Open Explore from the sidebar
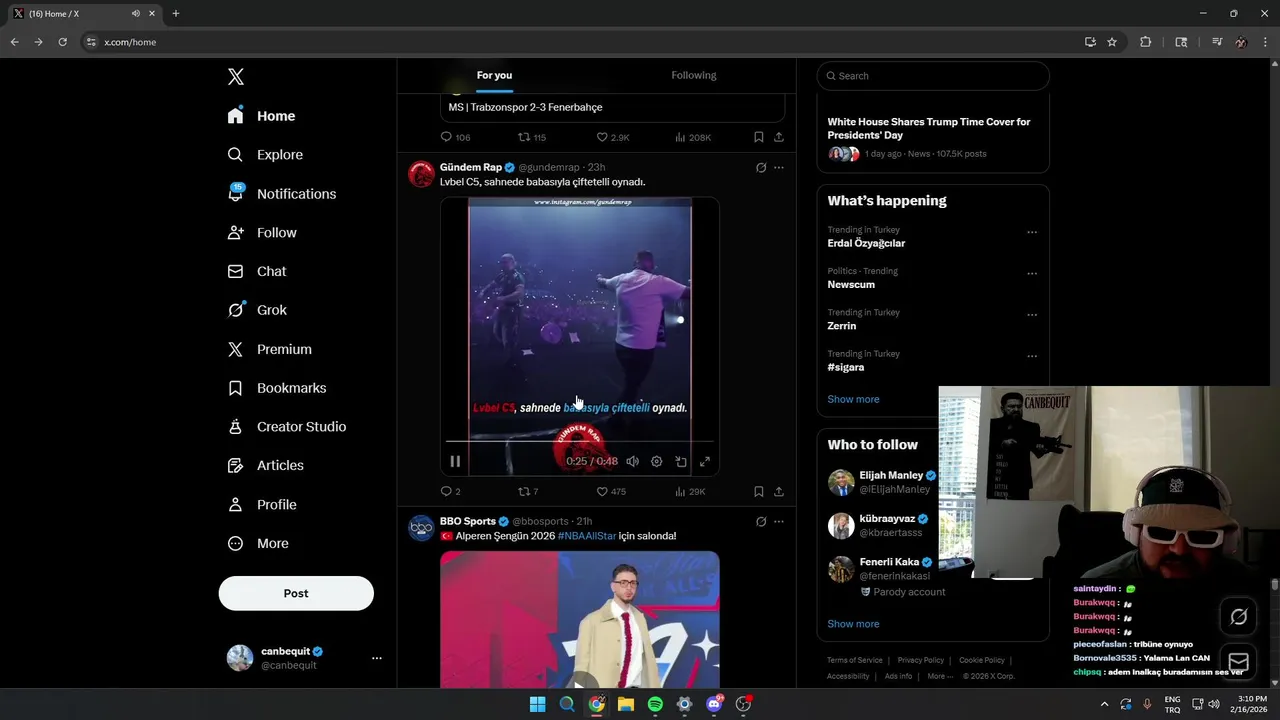 [x=265, y=155]
